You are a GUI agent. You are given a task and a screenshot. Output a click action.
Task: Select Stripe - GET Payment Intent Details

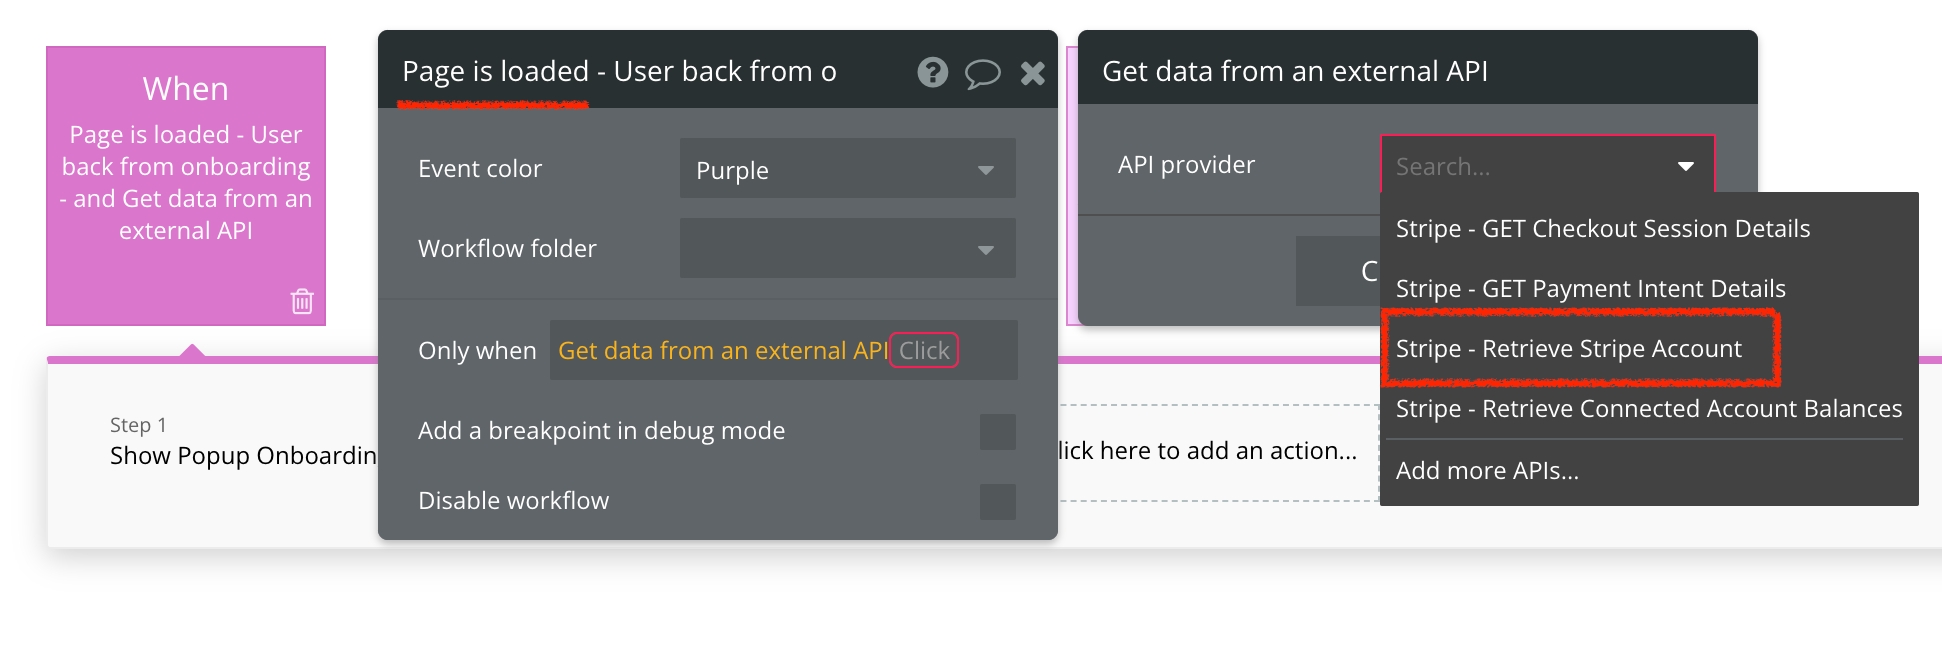point(1590,288)
